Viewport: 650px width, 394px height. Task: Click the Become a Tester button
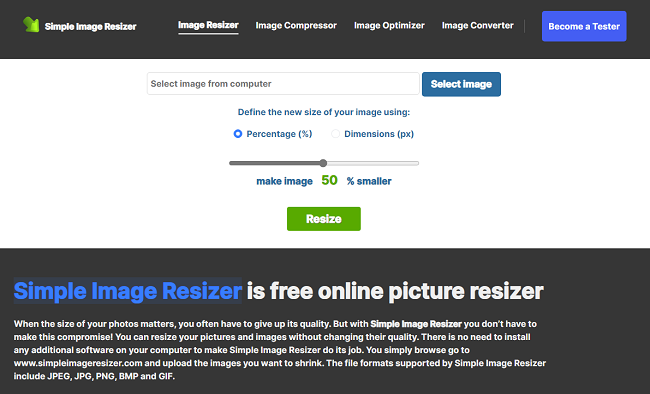584,26
